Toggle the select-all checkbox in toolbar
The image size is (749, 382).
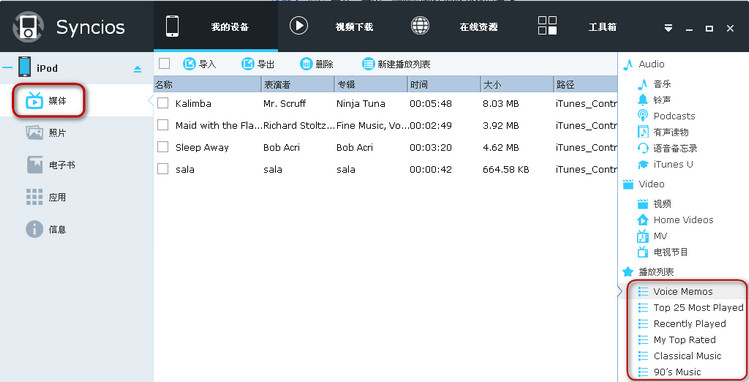164,64
